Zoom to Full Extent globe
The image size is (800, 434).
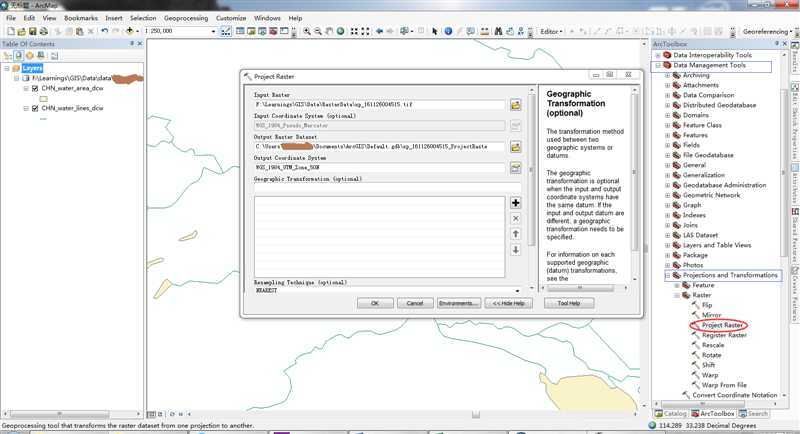340,31
